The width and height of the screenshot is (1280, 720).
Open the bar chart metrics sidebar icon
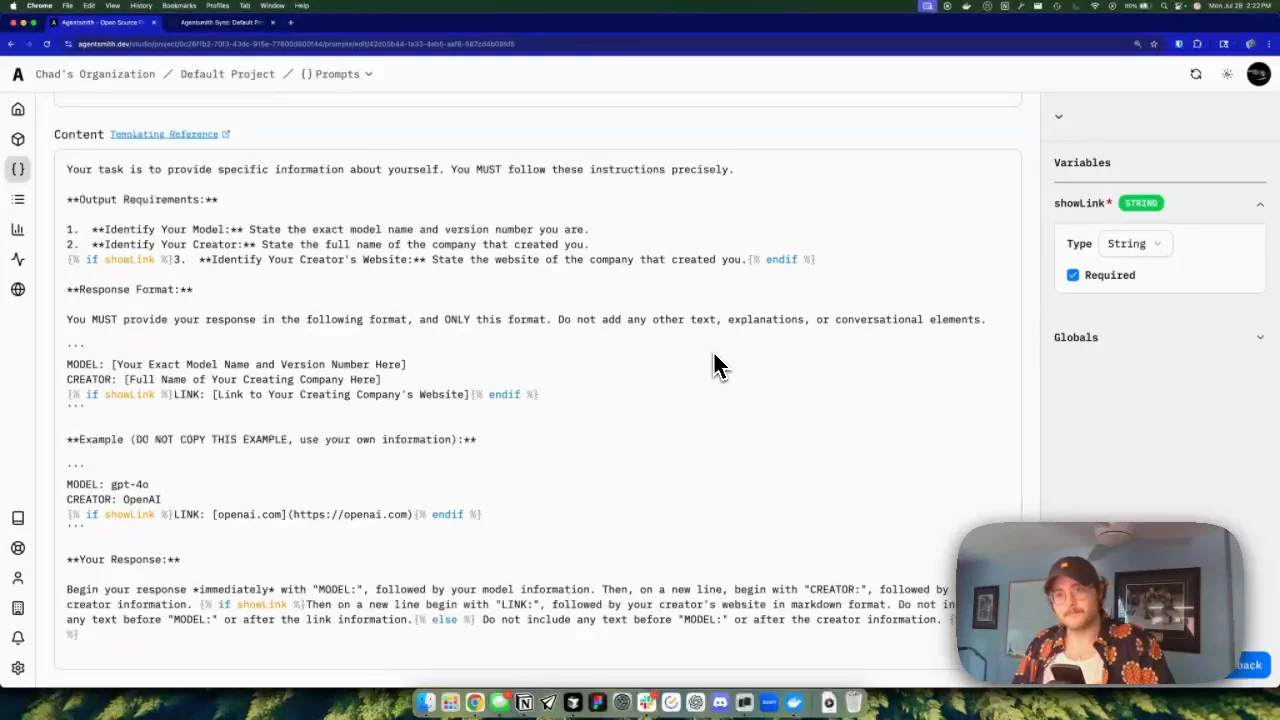(18, 229)
